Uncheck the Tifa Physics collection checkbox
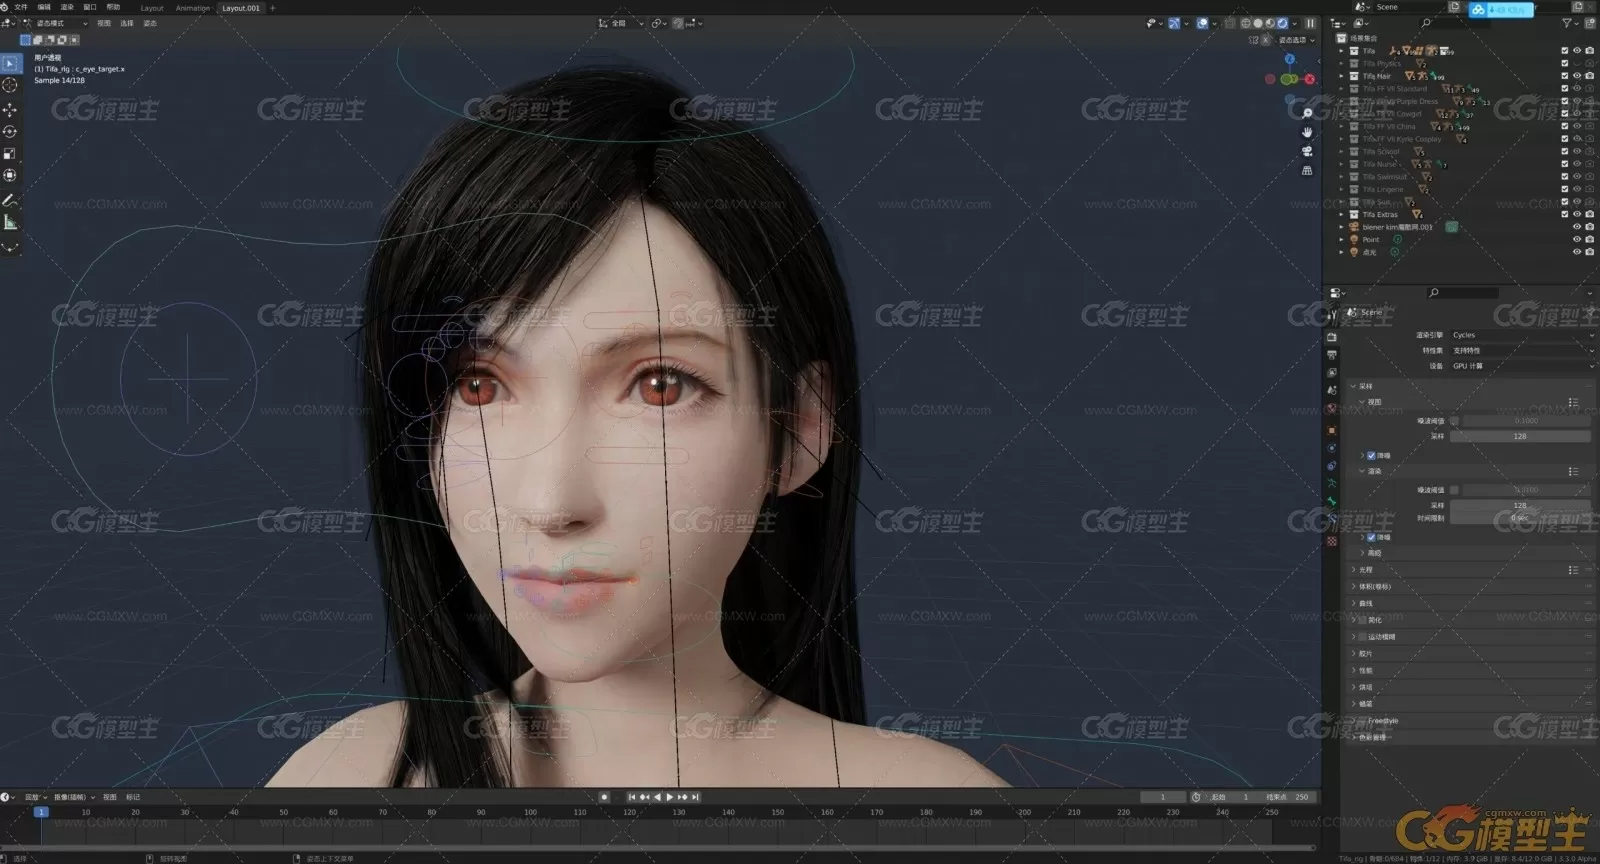 click(x=1565, y=63)
